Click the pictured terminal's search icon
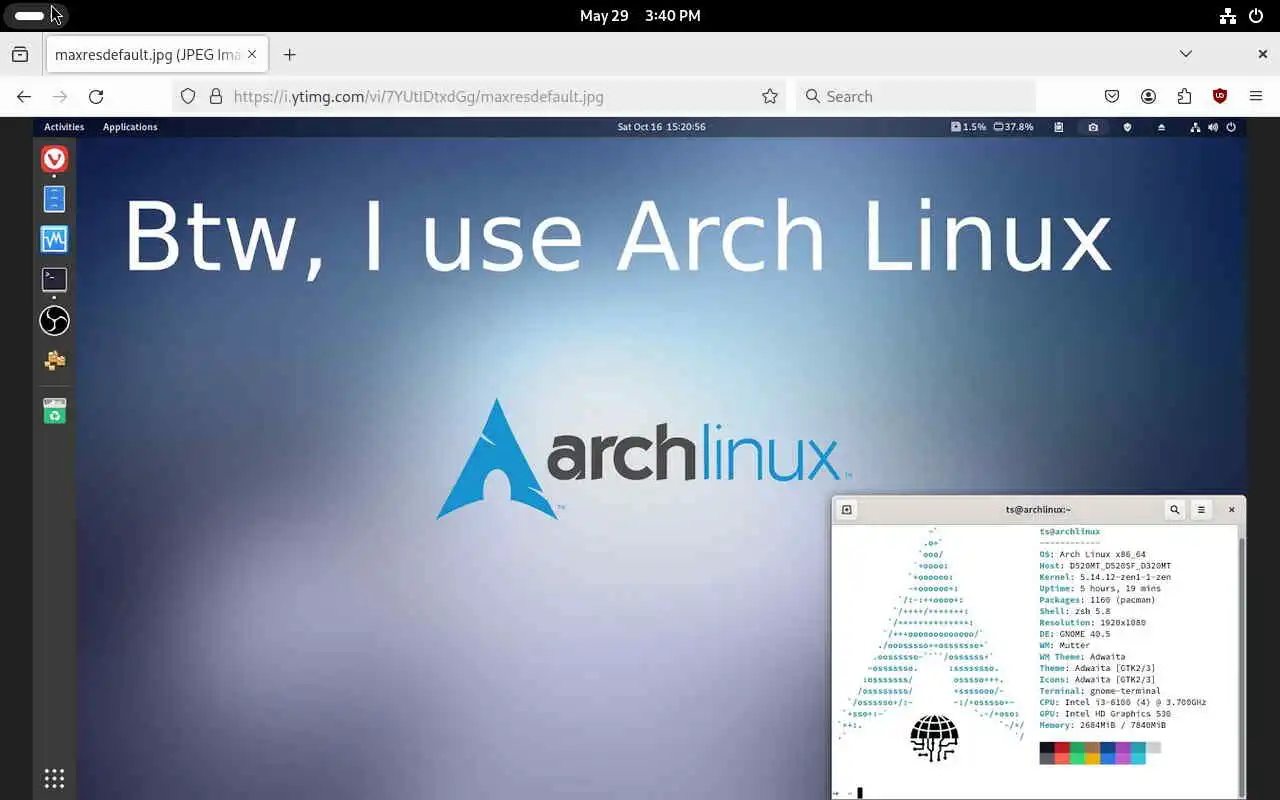This screenshot has width=1280, height=800. click(x=1174, y=510)
